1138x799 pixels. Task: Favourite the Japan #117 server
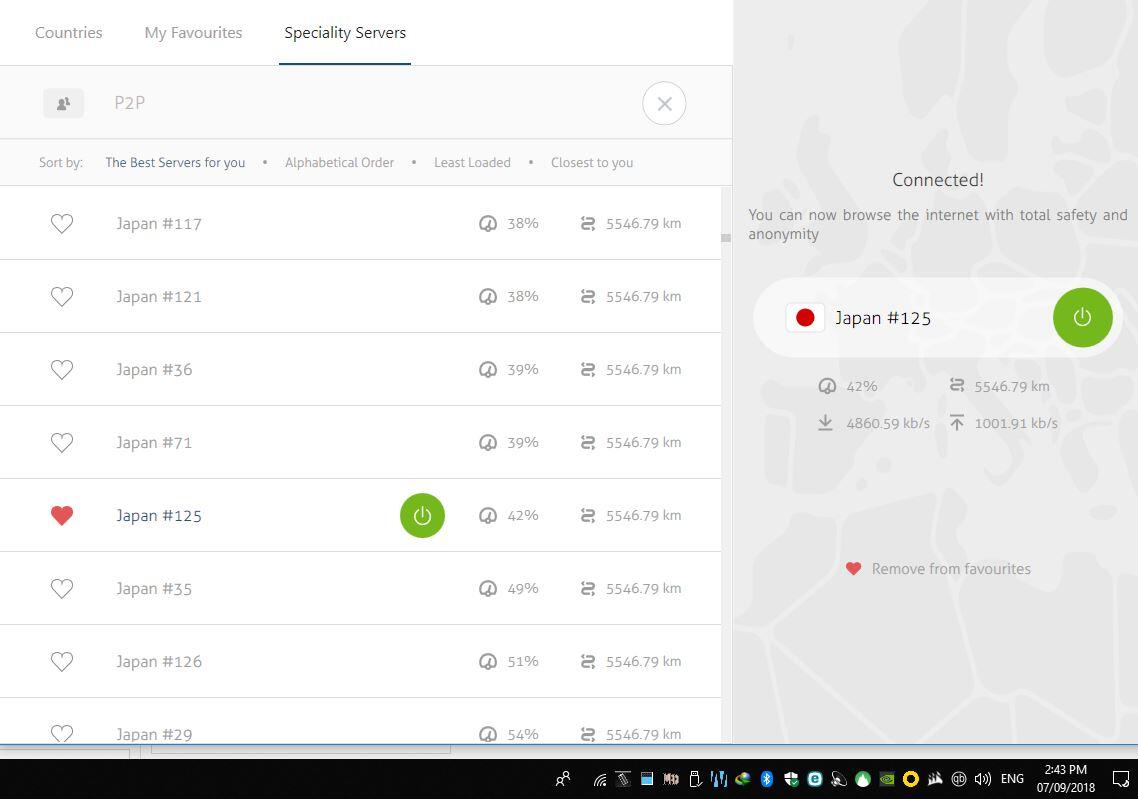coord(62,223)
